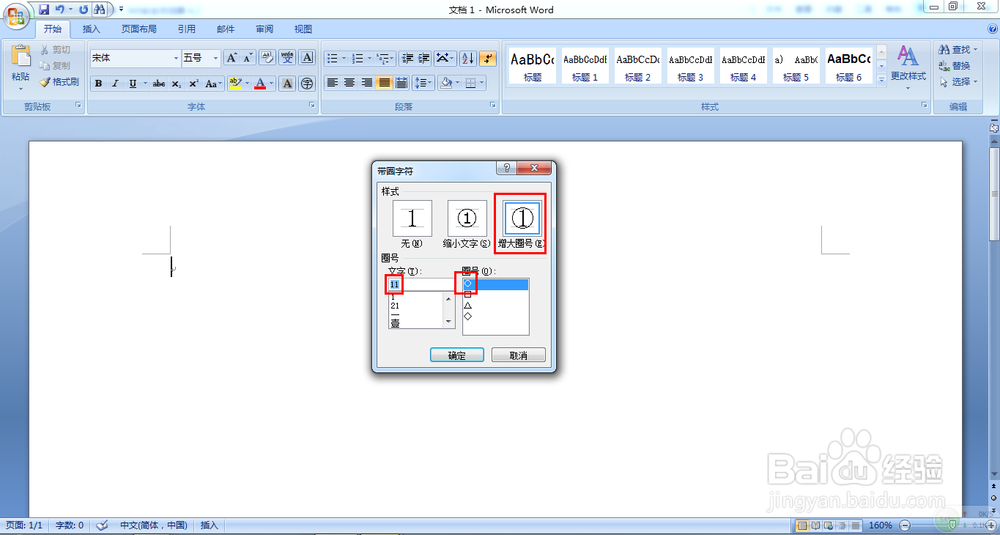The image size is (1000, 535).
Task: Toggle character shading button
Action: (287, 84)
